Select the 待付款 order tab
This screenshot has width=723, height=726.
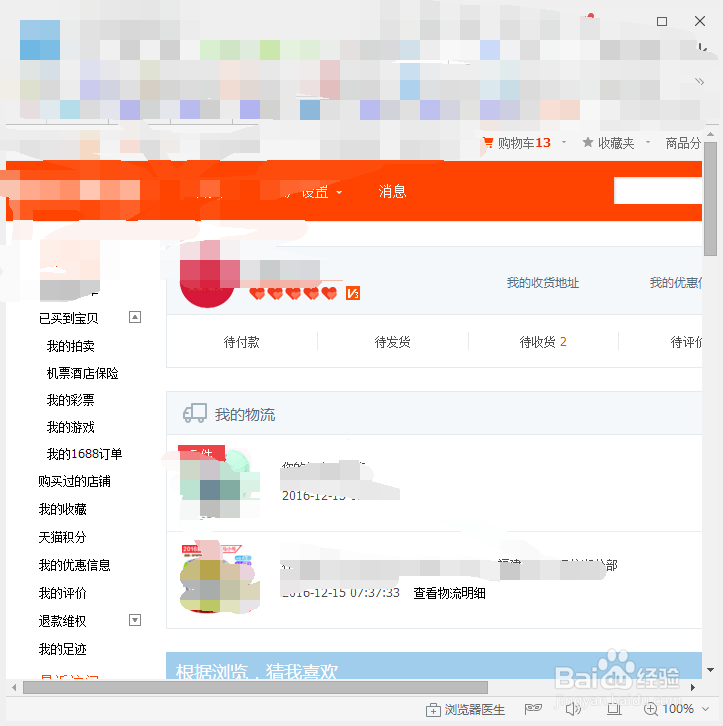coord(241,342)
